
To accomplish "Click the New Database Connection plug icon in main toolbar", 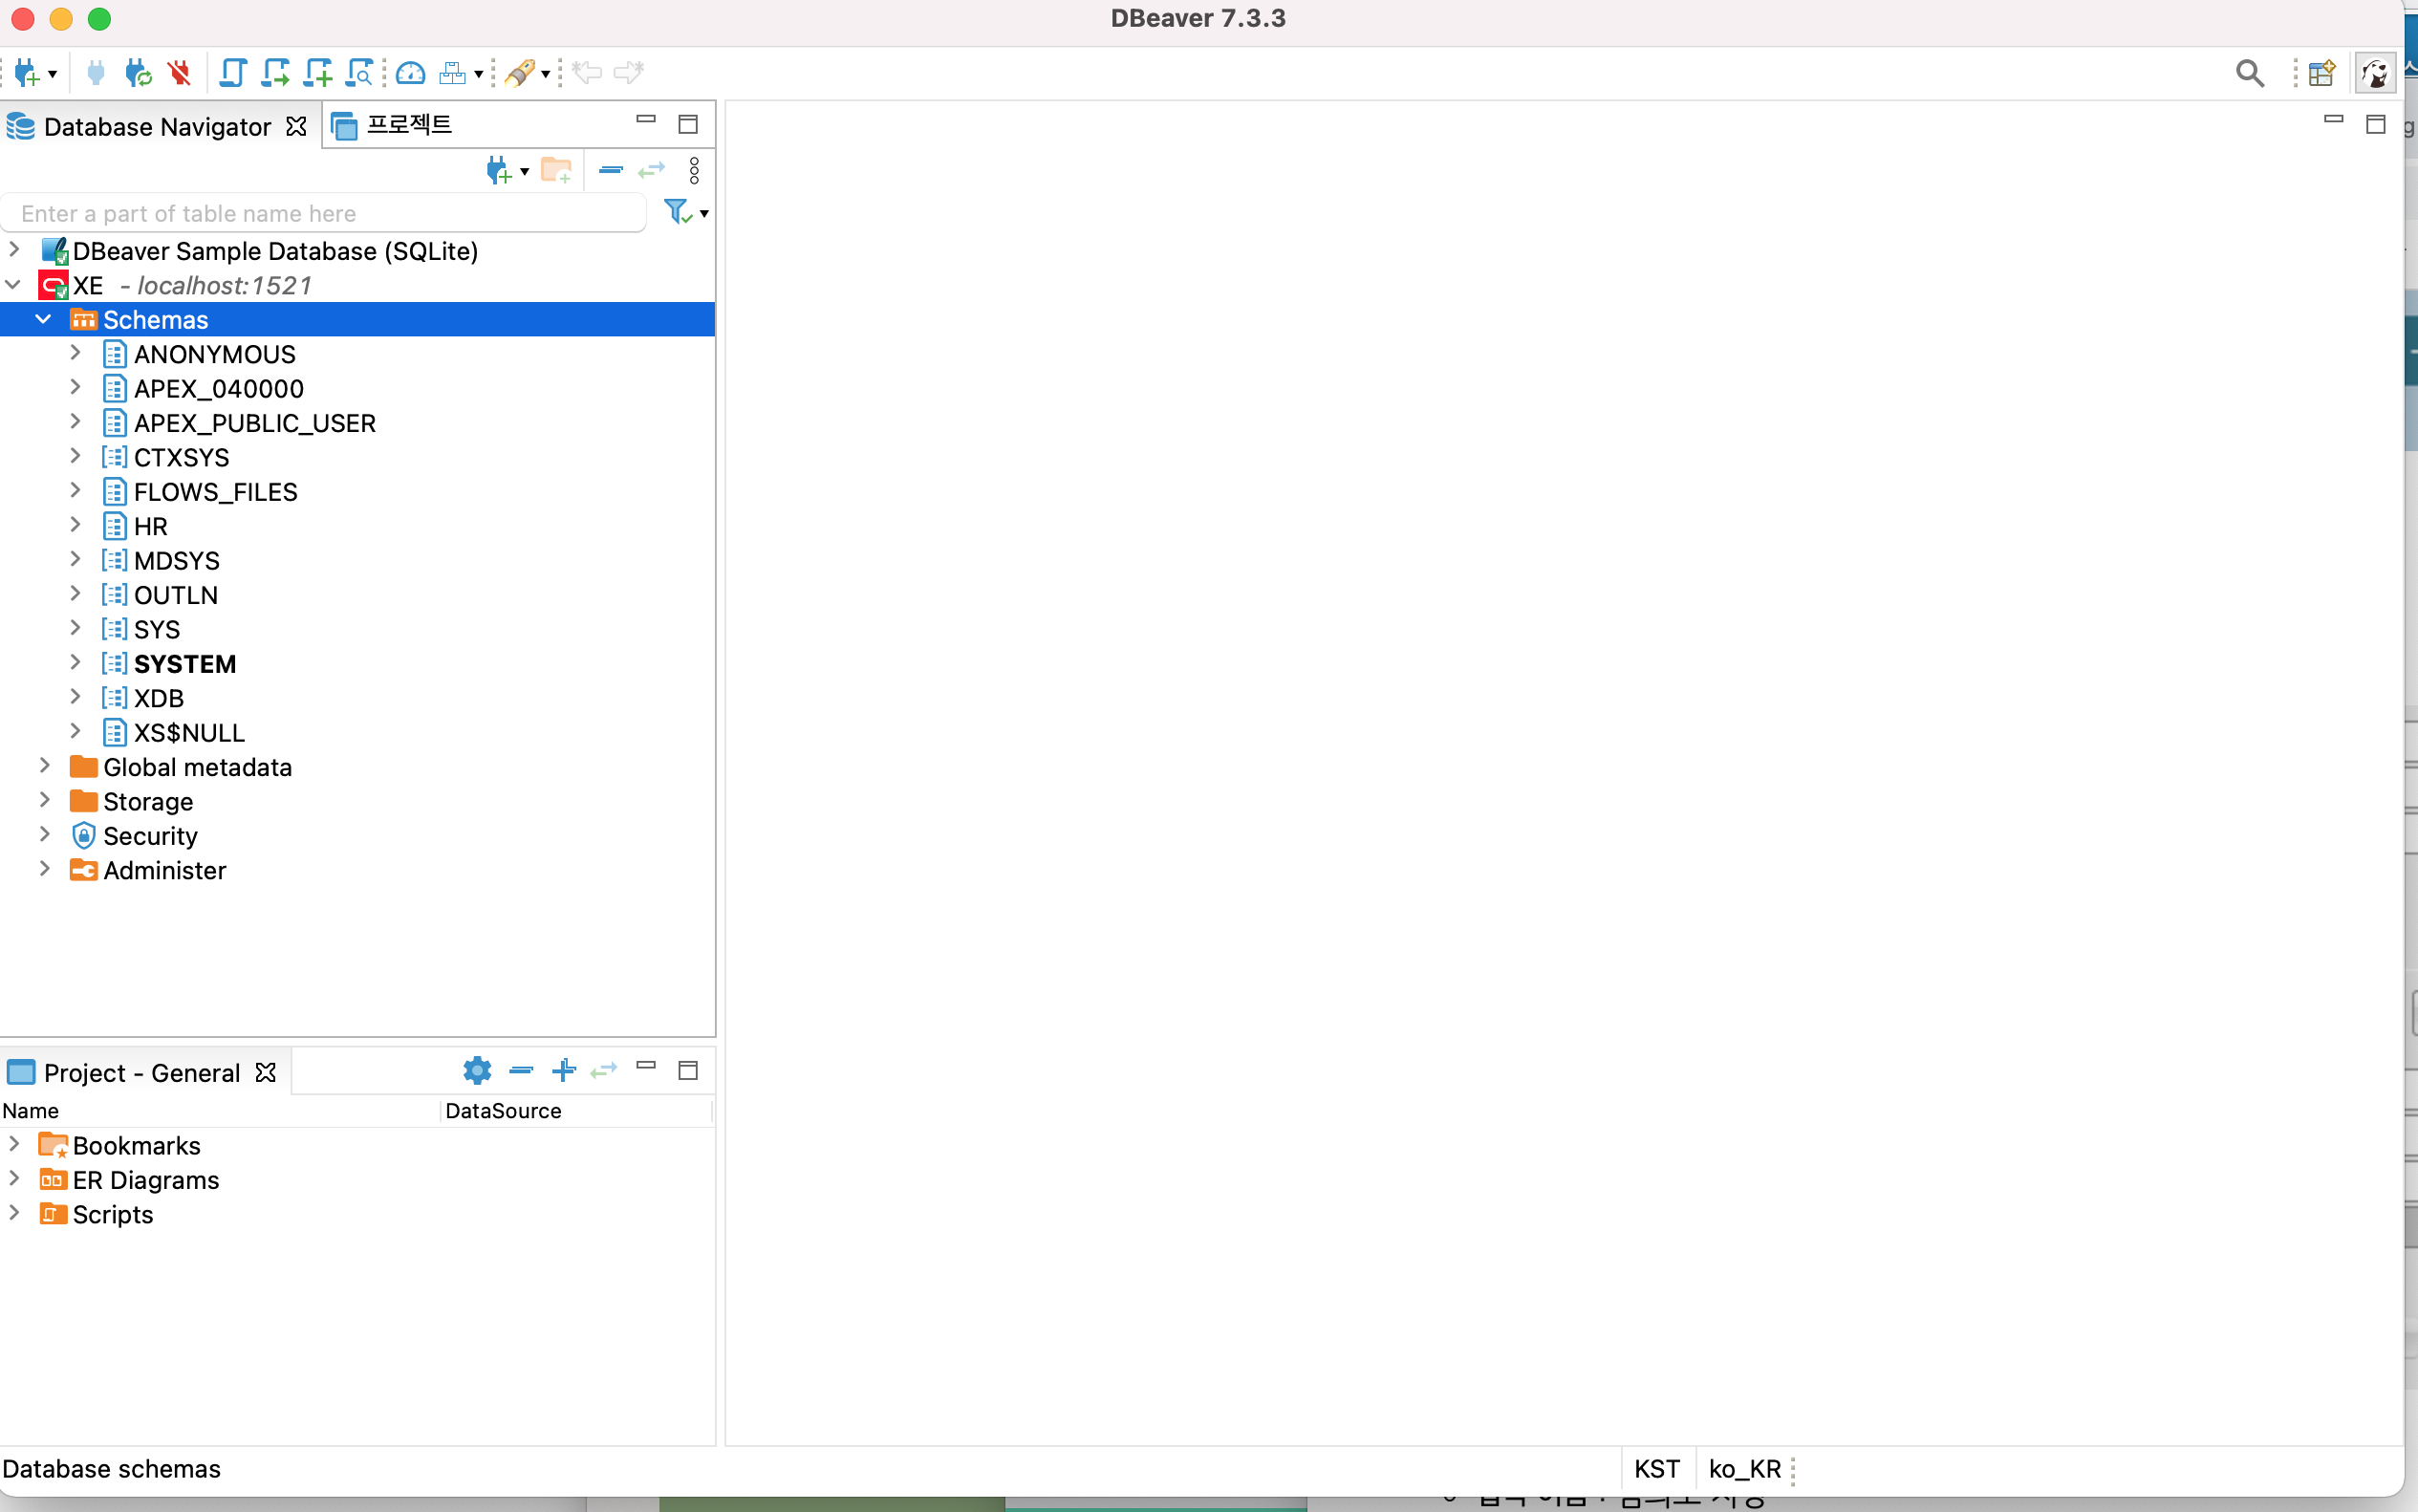I will (26, 73).
